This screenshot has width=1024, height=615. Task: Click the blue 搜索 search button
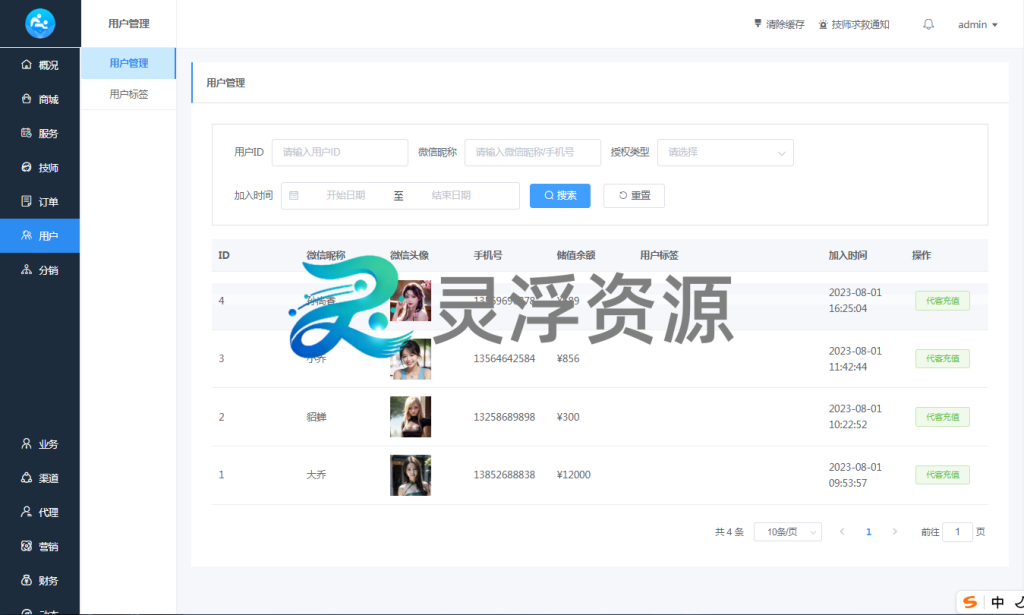pos(560,195)
